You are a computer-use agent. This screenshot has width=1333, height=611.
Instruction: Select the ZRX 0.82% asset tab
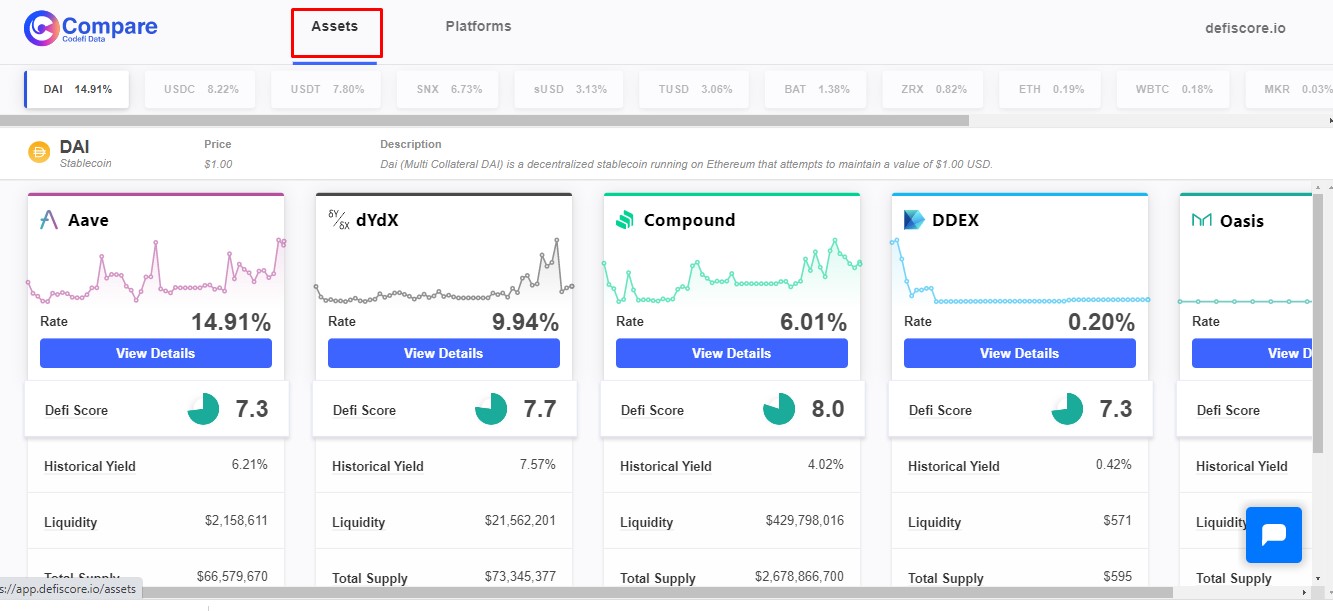click(934, 89)
